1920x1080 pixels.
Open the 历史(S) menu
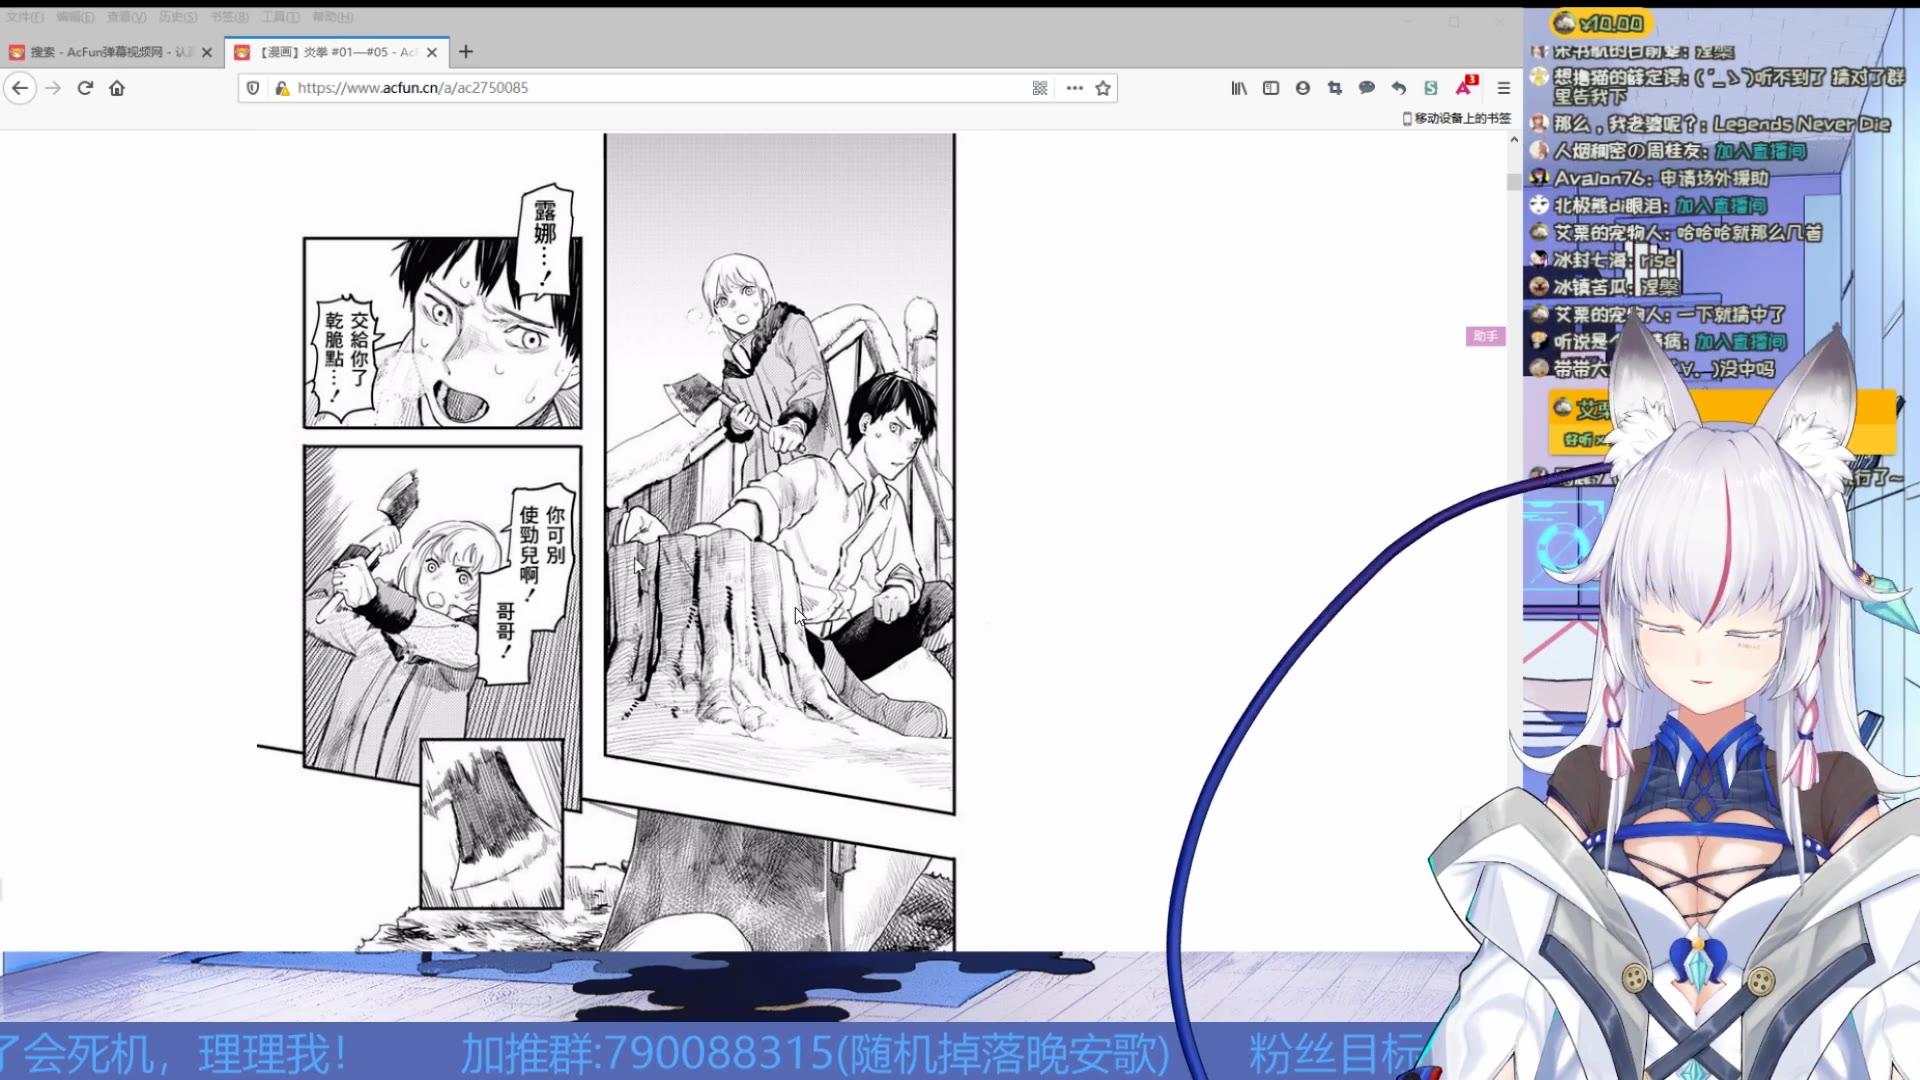(x=178, y=17)
